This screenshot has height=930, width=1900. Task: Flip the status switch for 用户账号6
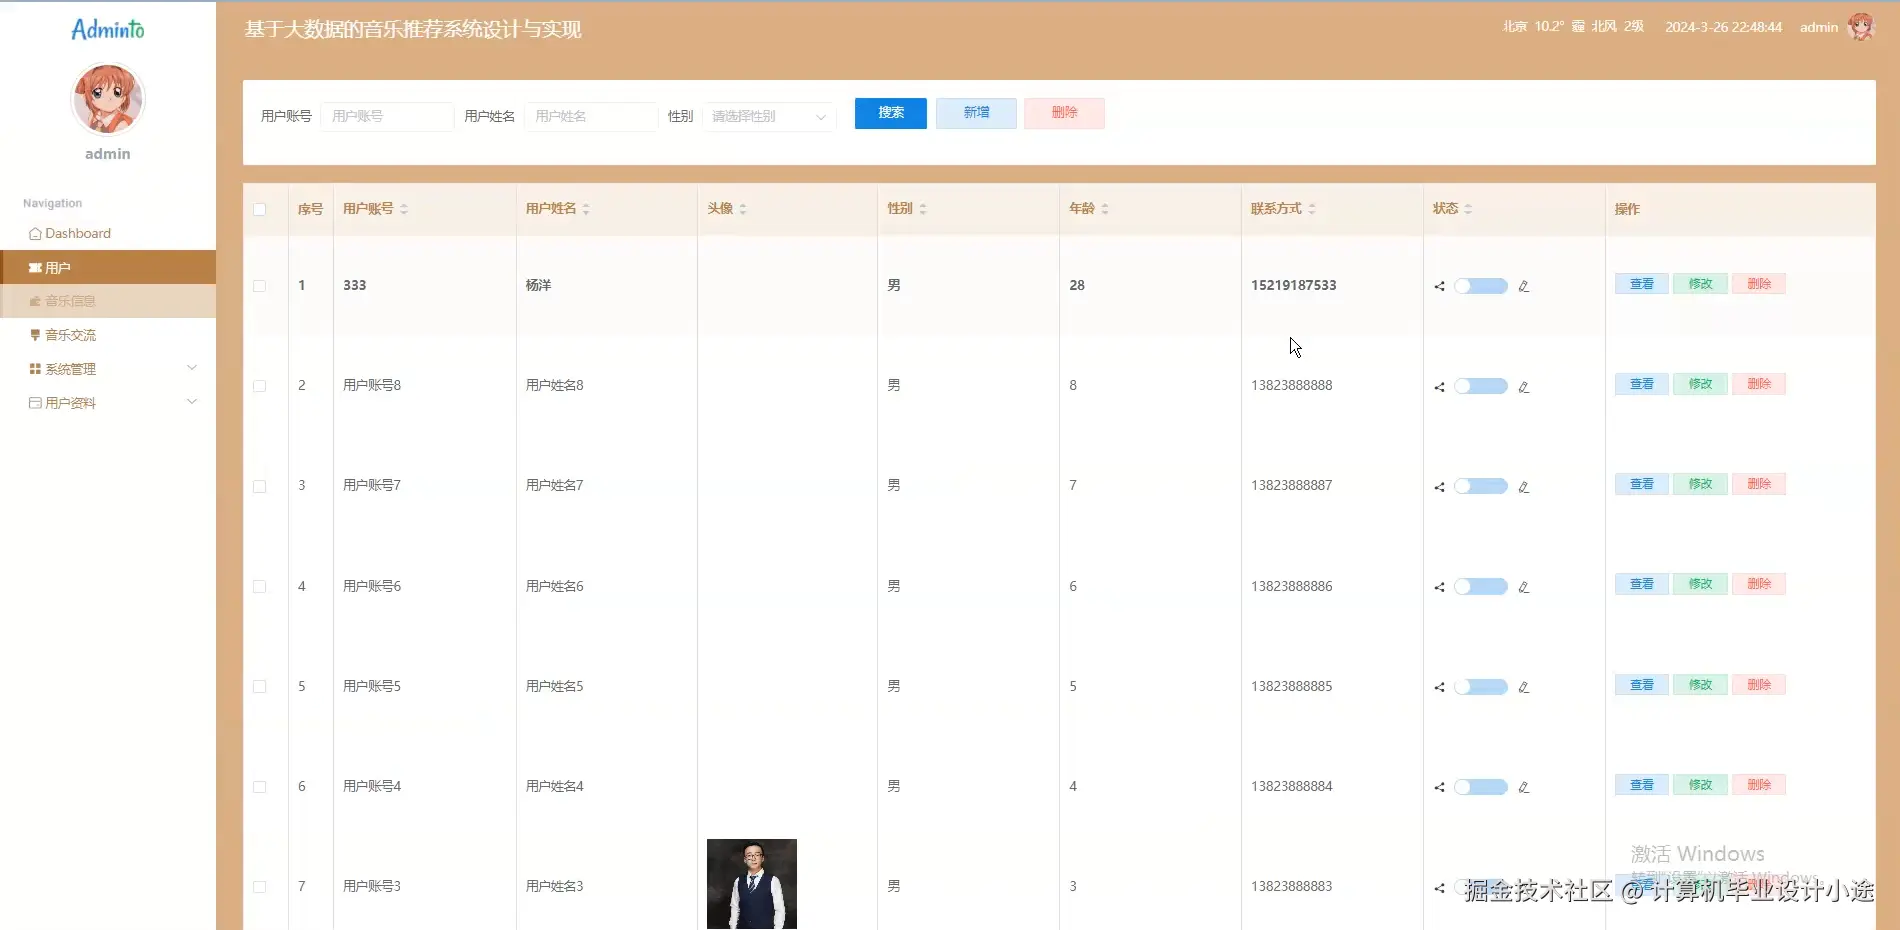point(1481,586)
